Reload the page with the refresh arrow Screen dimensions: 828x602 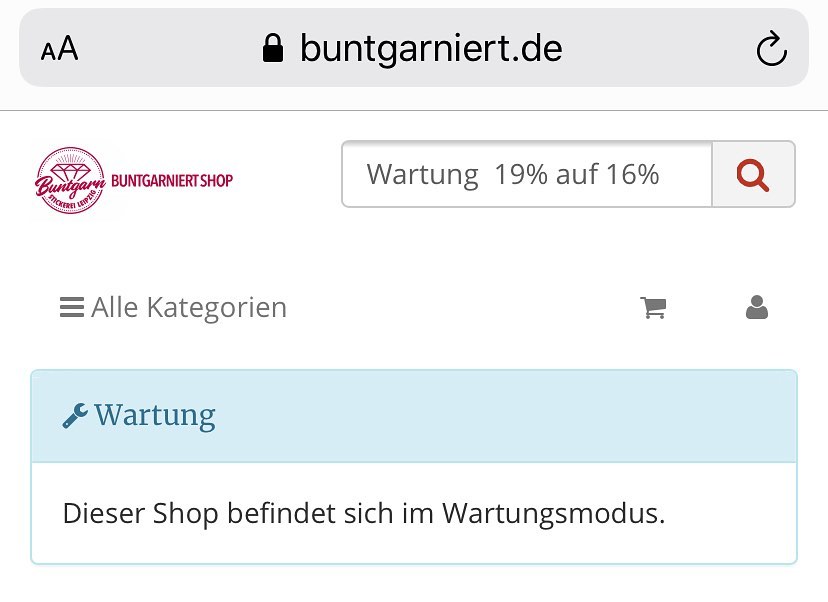pyautogui.click(x=771, y=50)
